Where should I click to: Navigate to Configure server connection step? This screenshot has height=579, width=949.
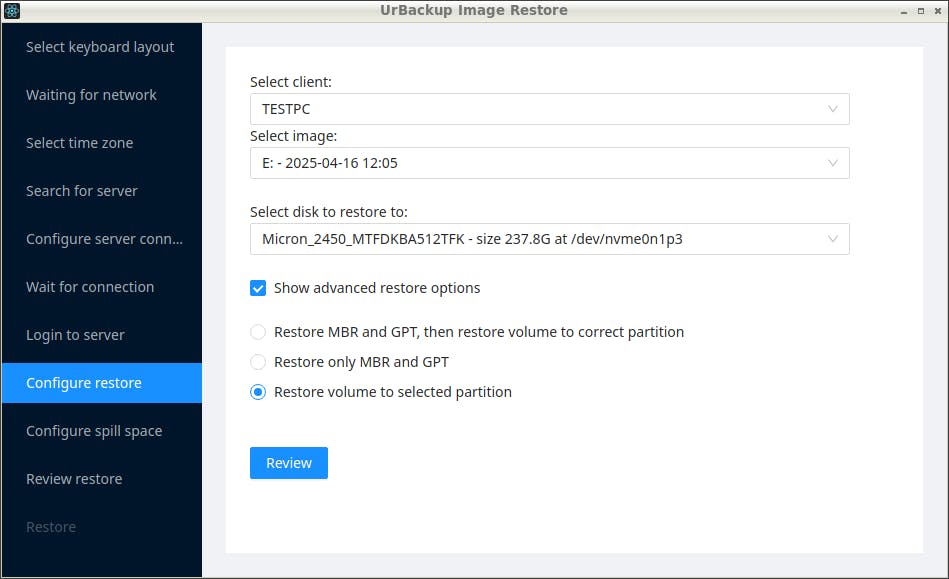pyautogui.click(x=104, y=239)
